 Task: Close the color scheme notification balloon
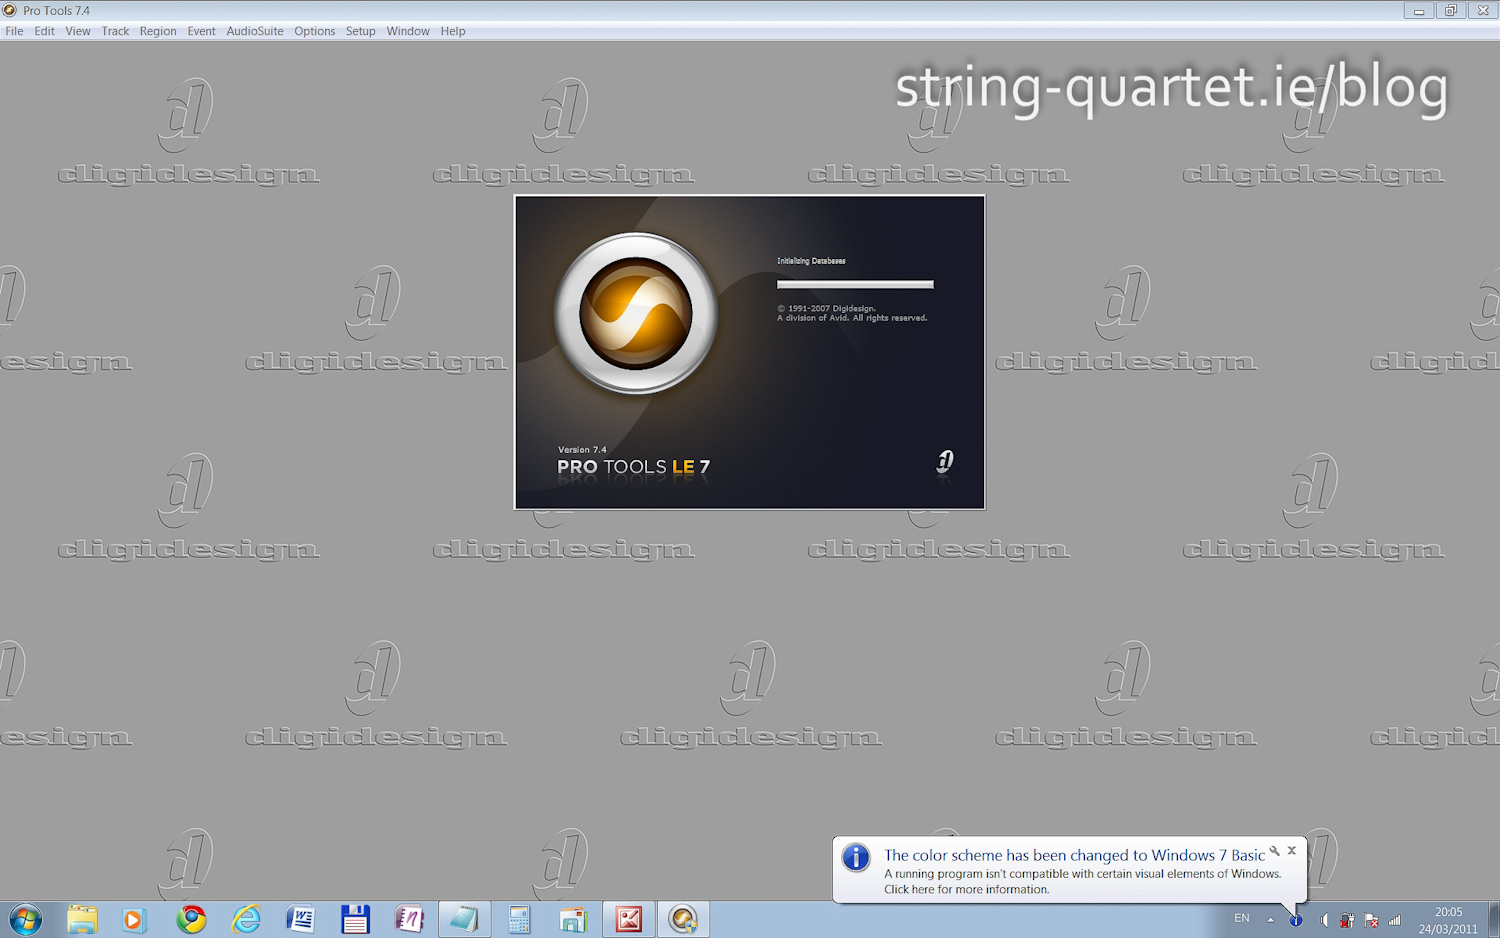(1292, 851)
